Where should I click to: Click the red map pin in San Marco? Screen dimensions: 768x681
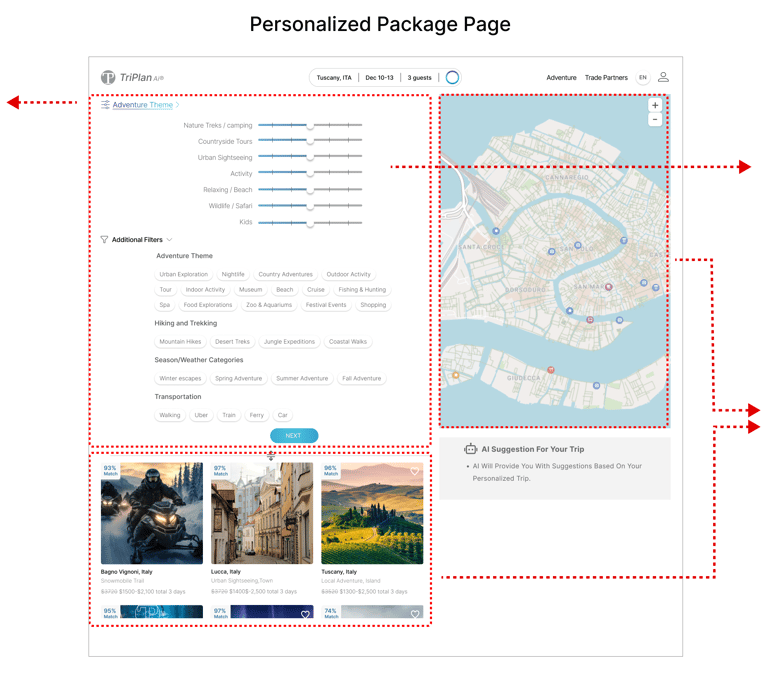(609, 287)
